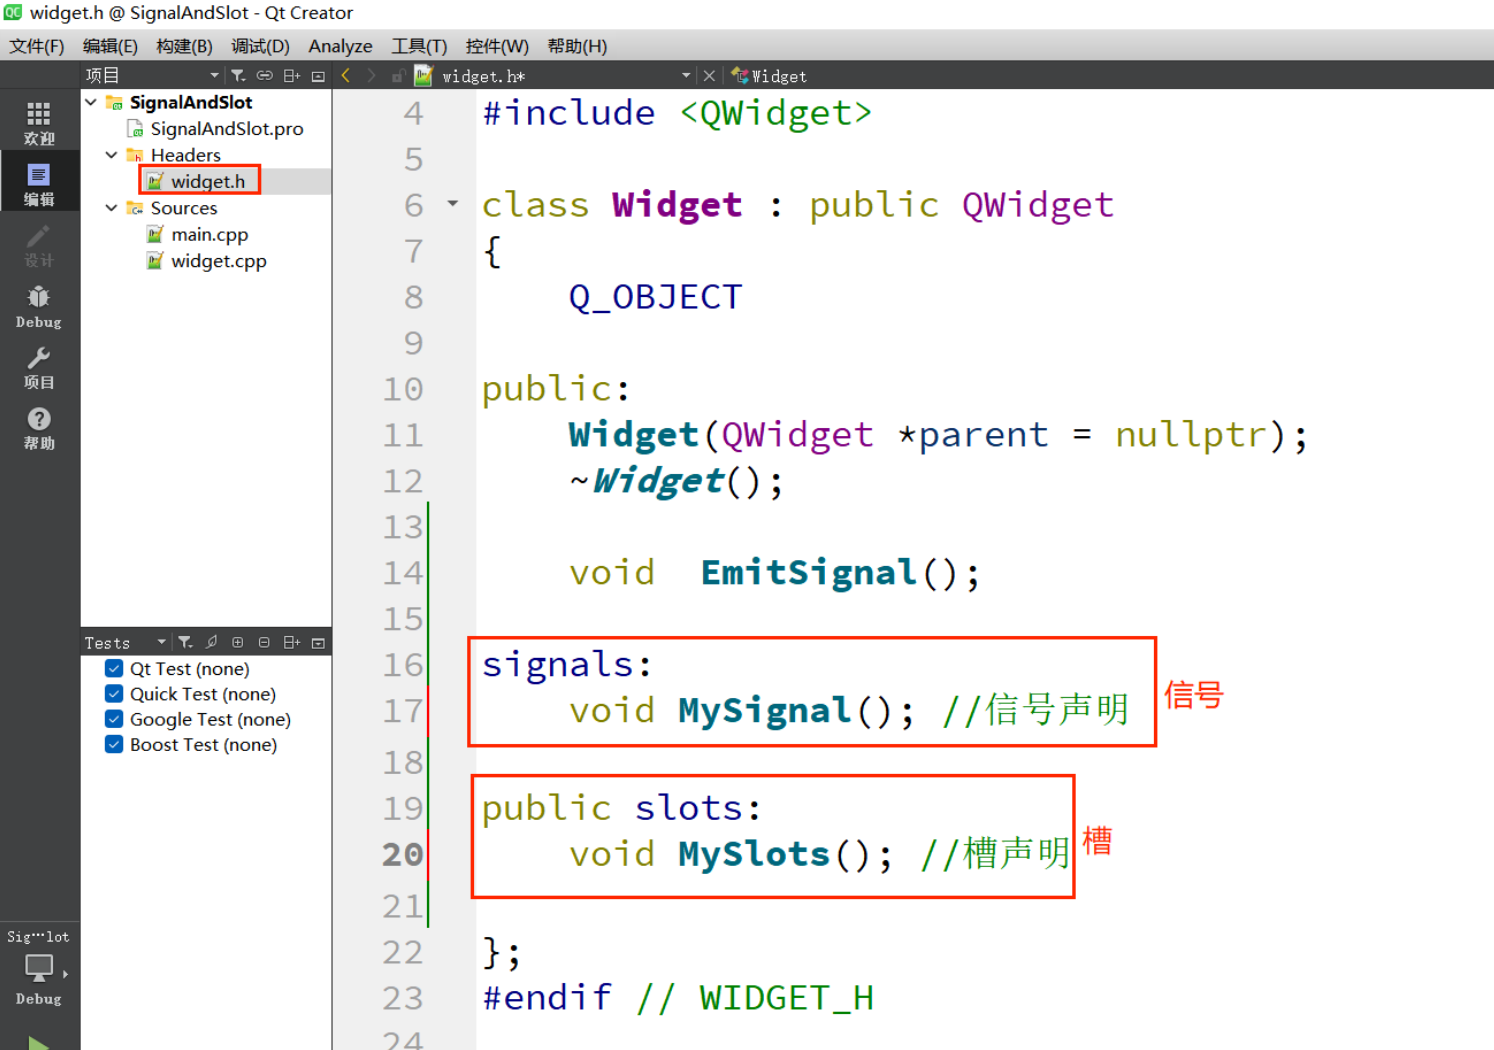Go forward in editor navigation history
The image size is (1494, 1050).
(x=371, y=76)
